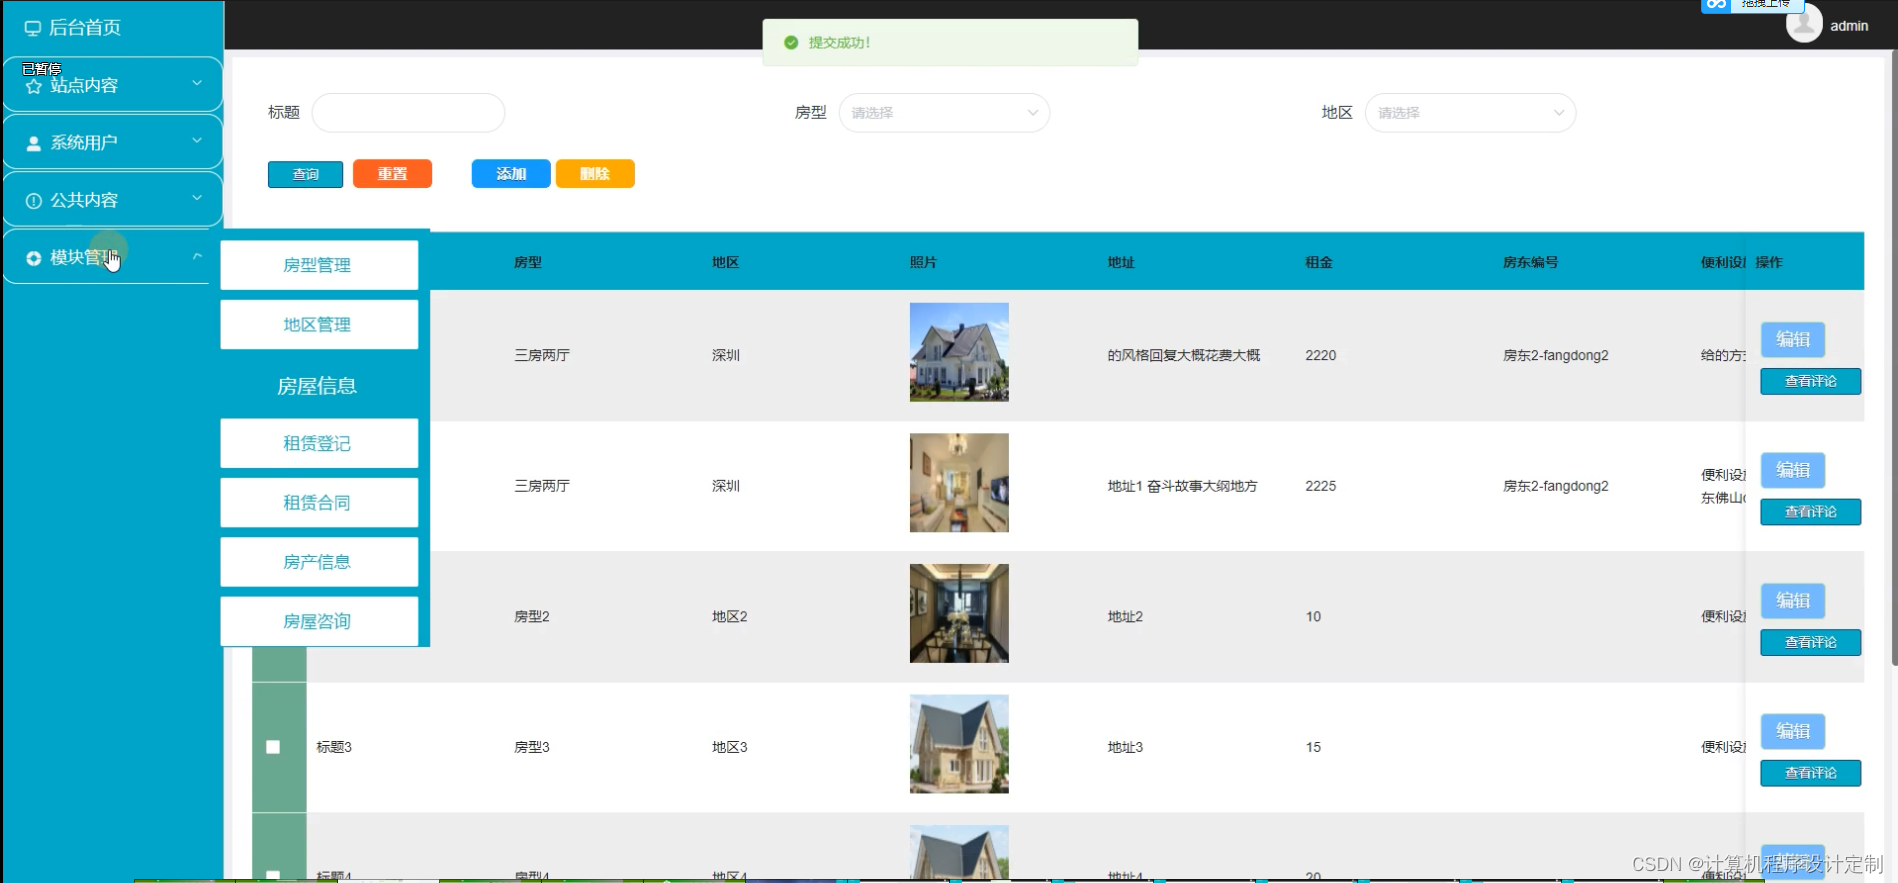Click the 重置 reset button
Screen dimensions: 1898x883
point(392,174)
